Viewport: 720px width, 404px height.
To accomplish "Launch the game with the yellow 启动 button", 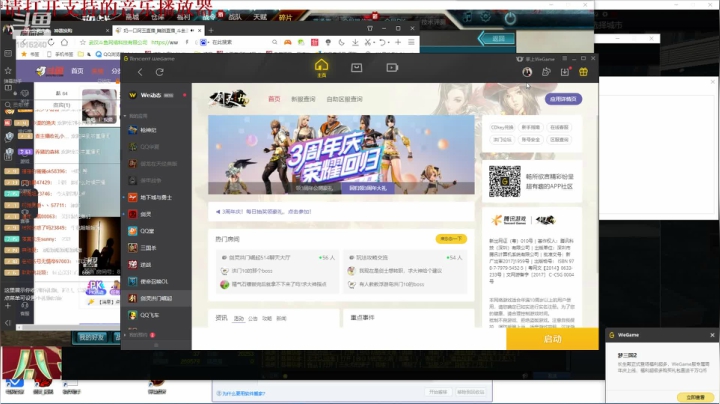I will (x=552, y=339).
